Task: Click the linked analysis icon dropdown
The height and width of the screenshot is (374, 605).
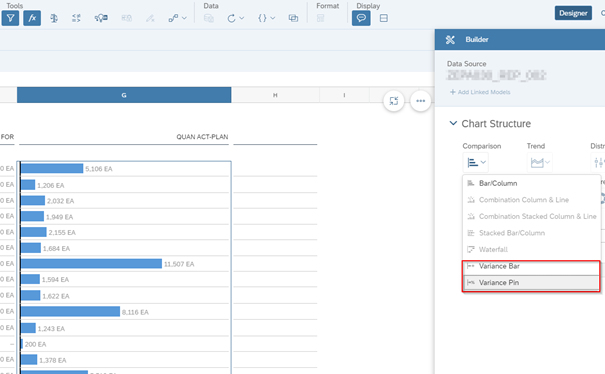Action: point(177,18)
